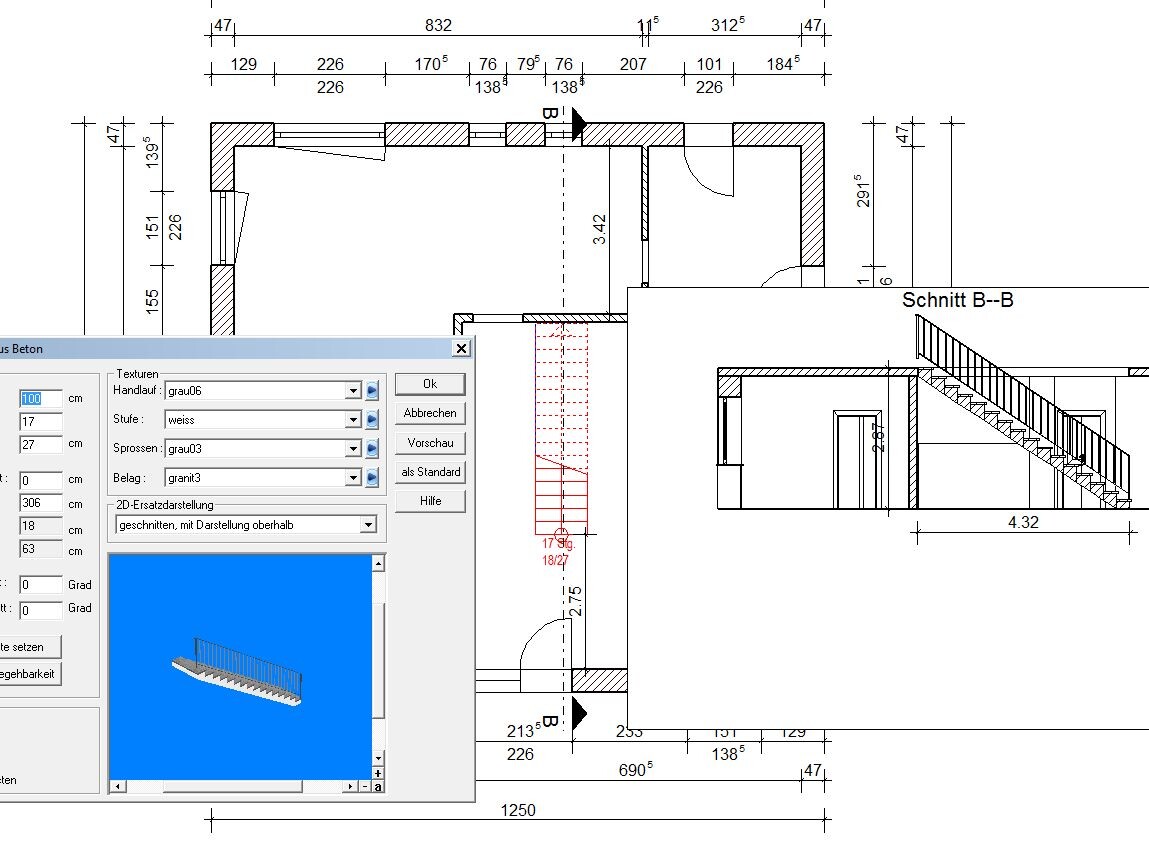Image resolution: width=1149 pixels, height=842 pixels.
Task: Open Hilfe for the stair dialog
Action: [x=430, y=501]
